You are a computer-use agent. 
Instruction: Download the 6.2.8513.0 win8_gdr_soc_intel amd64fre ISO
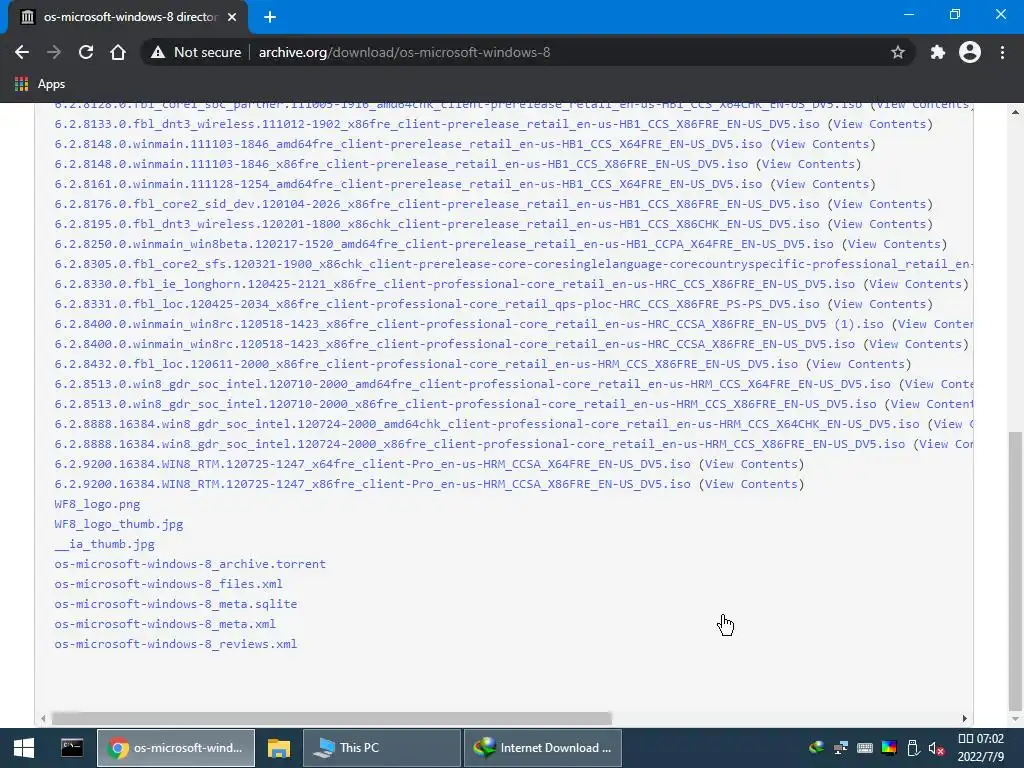click(x=472, y=384)
